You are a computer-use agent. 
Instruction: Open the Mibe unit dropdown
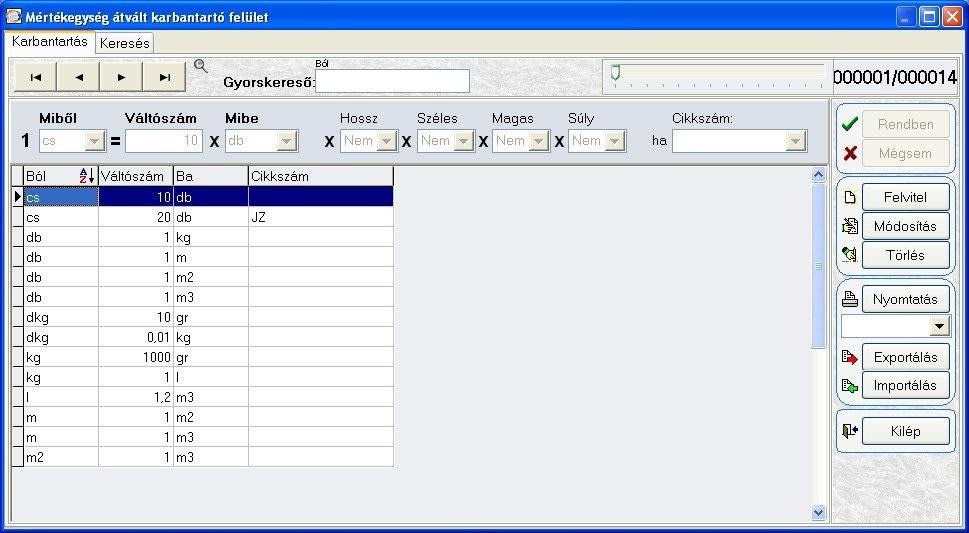pyautogui.click(x=287, y=141)
